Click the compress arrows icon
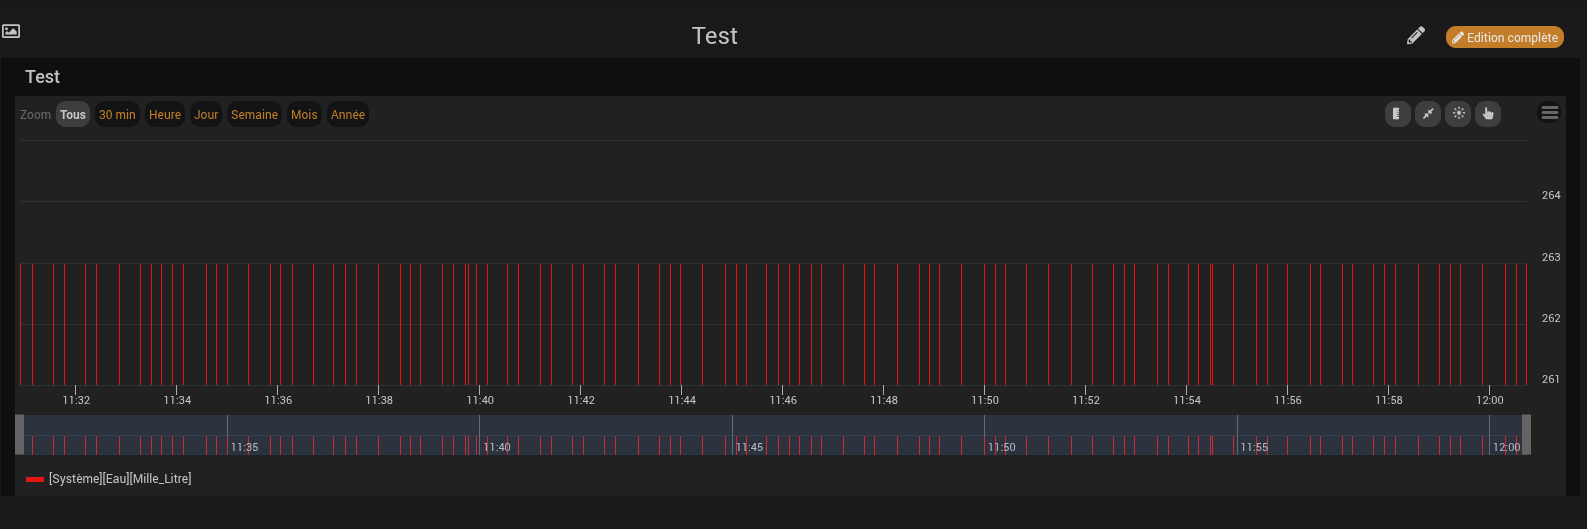Image resolution: width=1587 pixels, height=529 pixels. point(1428,114)
